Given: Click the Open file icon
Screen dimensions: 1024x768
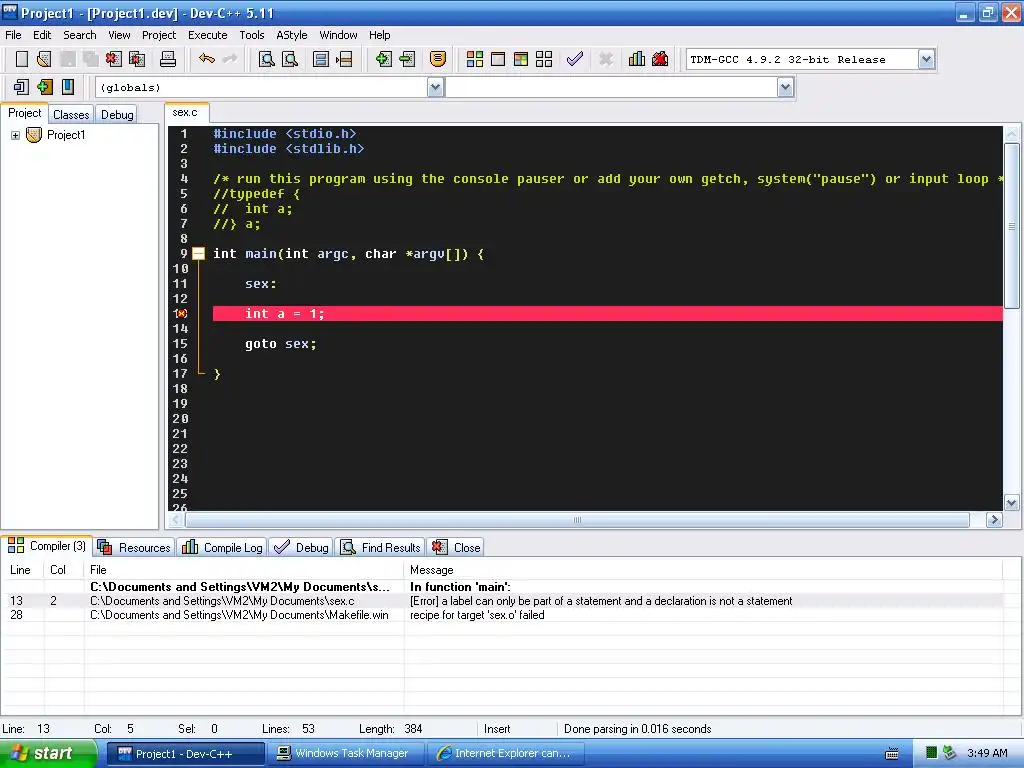Looking at the screenshot, I should point(44,59).
